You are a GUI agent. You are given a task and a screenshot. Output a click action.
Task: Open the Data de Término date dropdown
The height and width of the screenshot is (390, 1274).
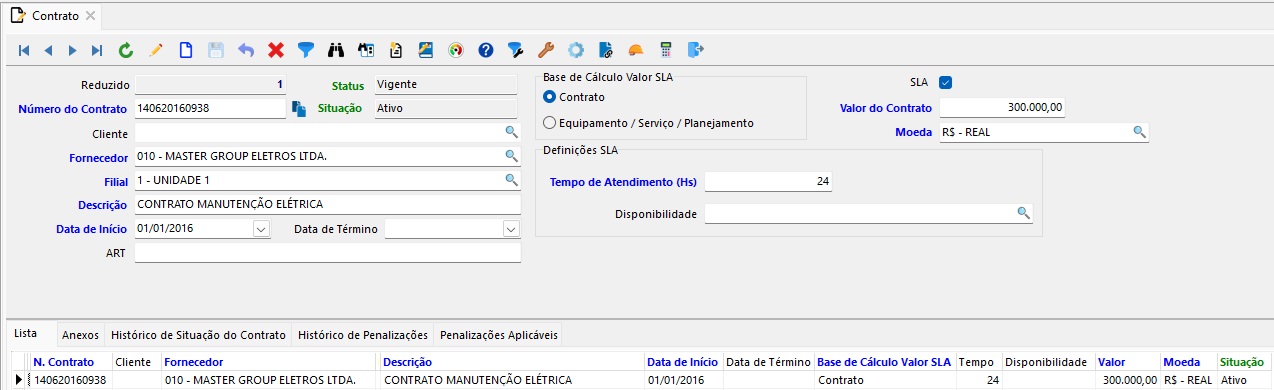click(x=511, y=228)
